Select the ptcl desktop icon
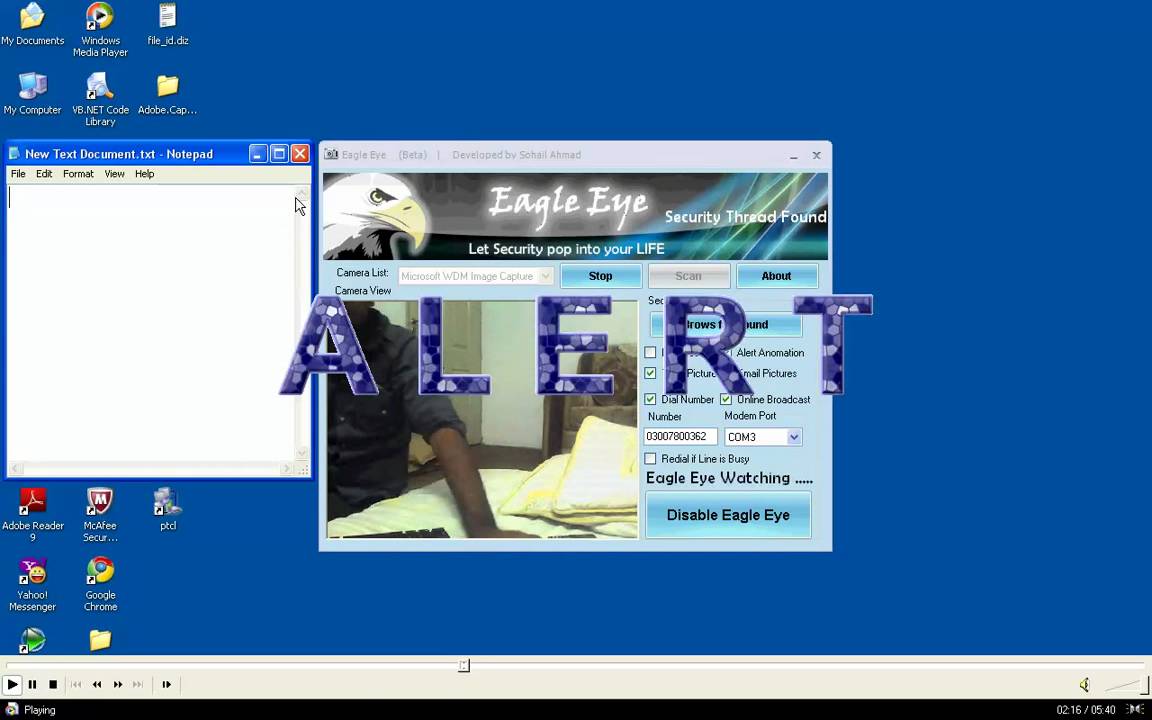Viewport: 1152px width, 720px height. pos(168,509)
